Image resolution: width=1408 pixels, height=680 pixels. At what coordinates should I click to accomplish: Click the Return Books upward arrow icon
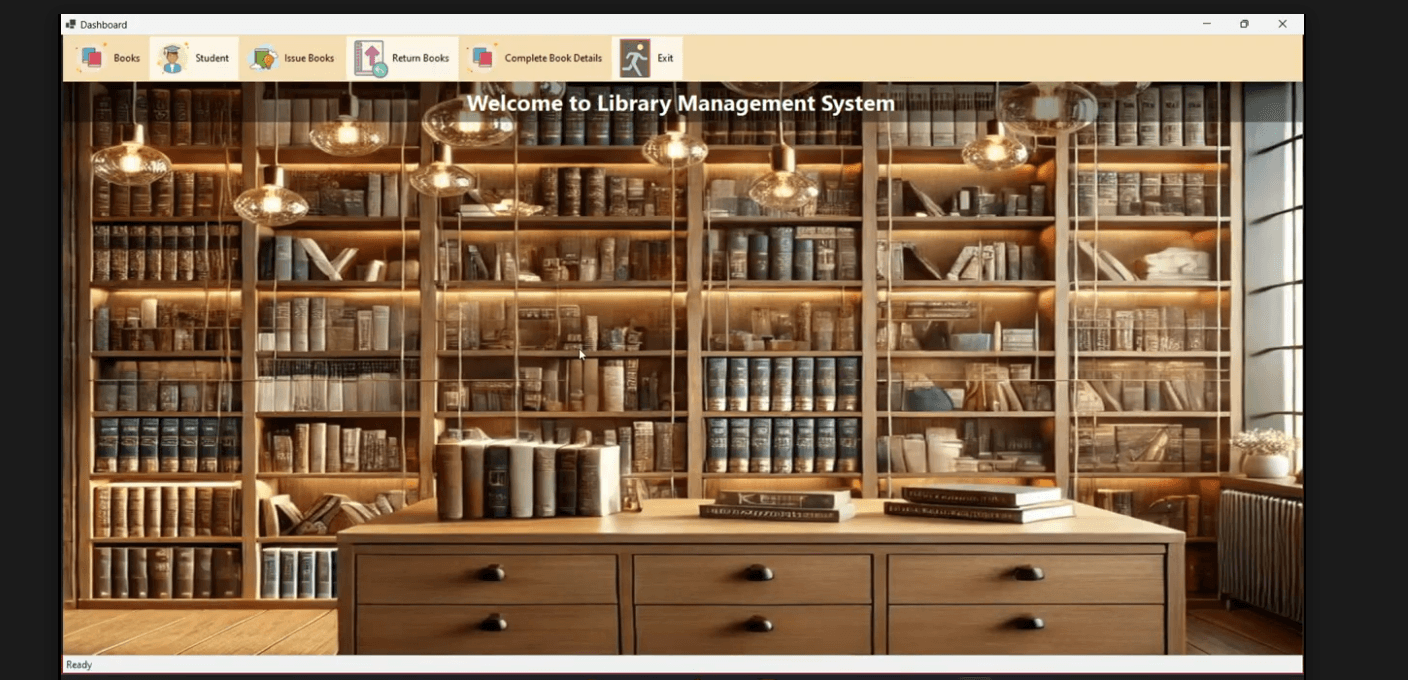pos(370,58)
